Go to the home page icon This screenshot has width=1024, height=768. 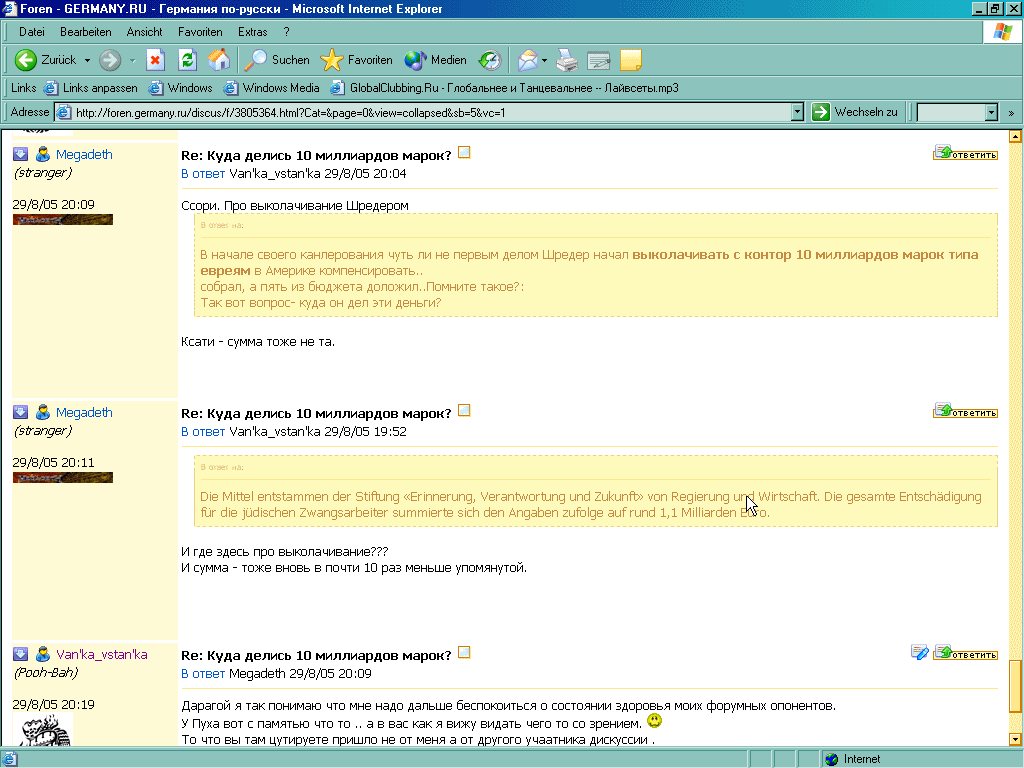219,60
